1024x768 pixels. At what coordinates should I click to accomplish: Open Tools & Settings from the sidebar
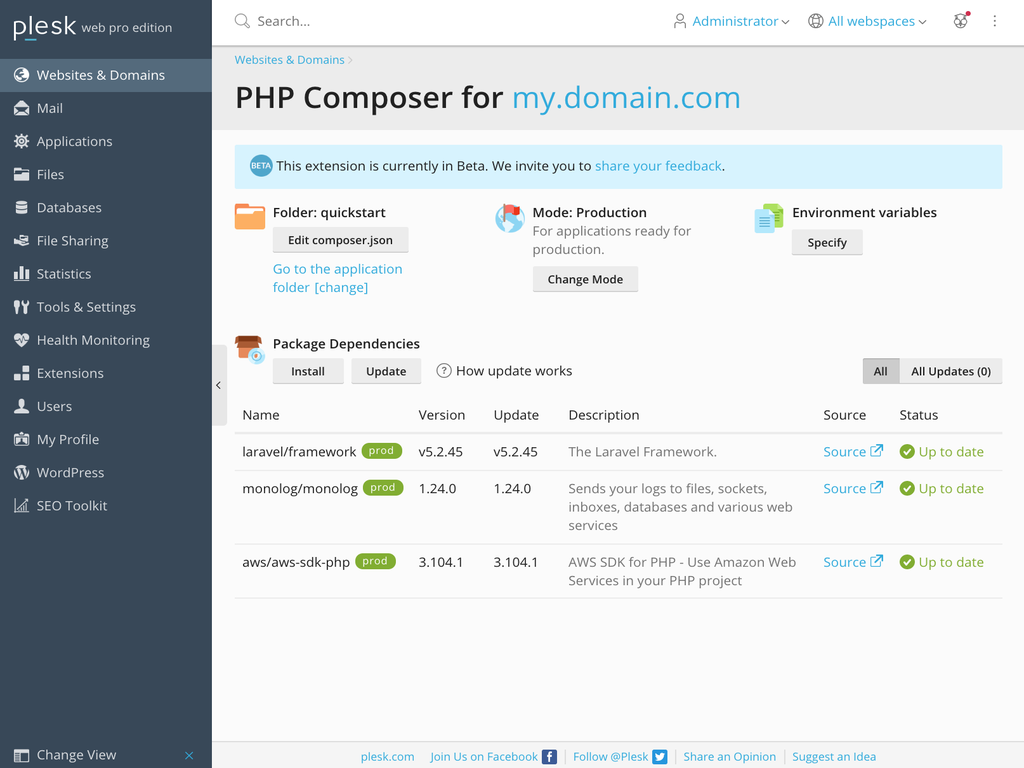22,307
